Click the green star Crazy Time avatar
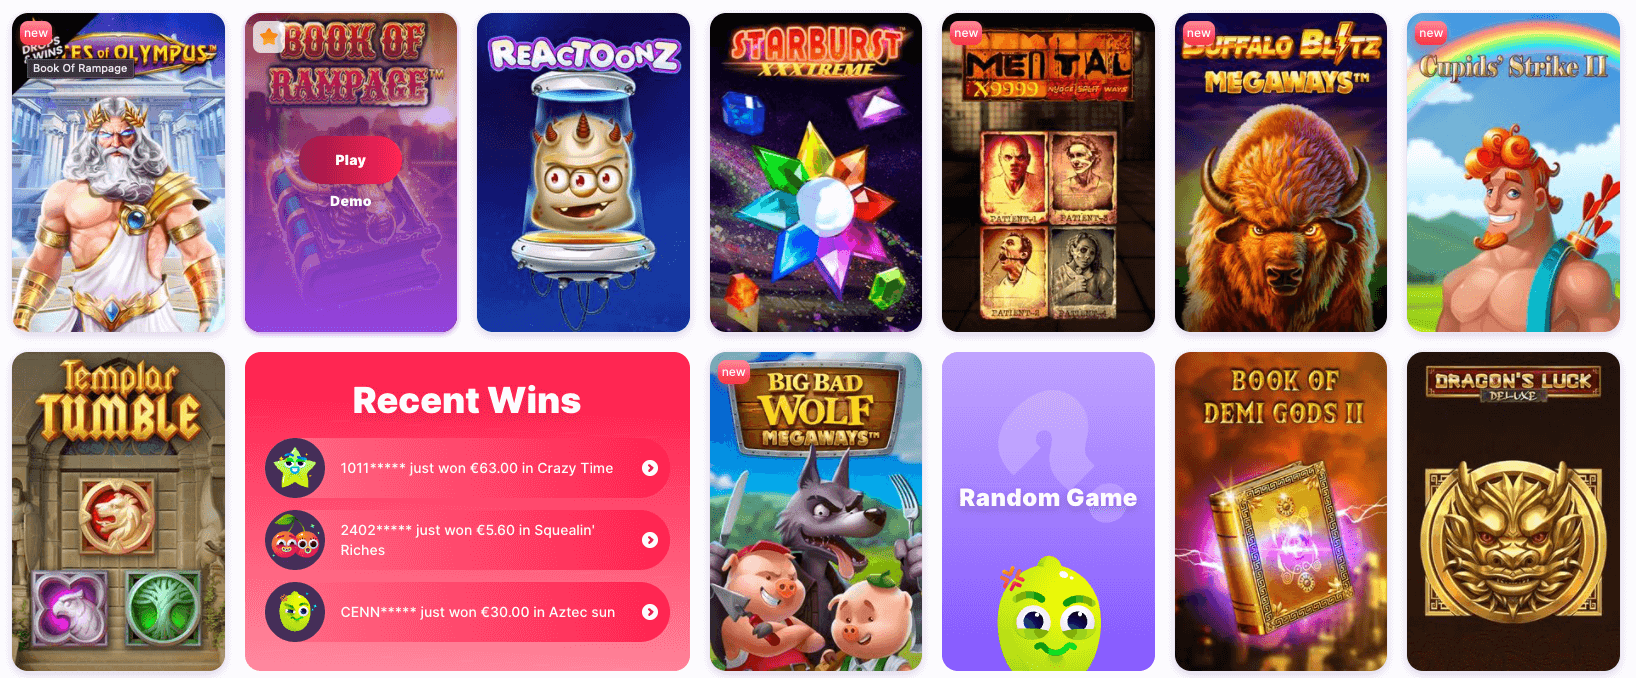Viewport: 1636px width, 678px height. [295, 468]
